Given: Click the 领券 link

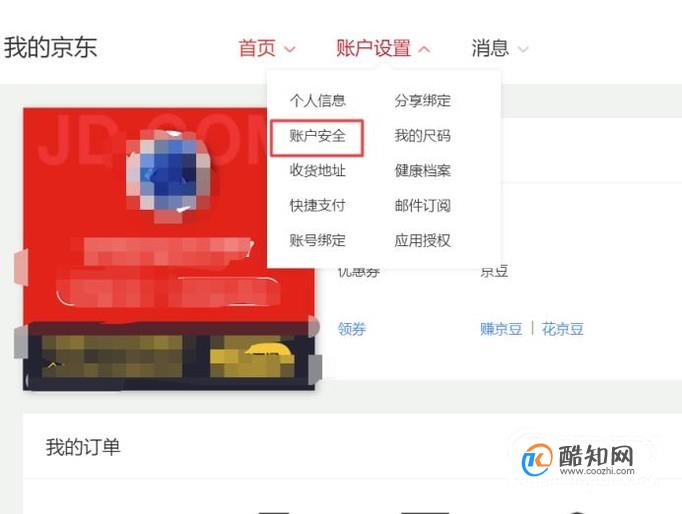Looking at the screenshot, I should 352,329.
